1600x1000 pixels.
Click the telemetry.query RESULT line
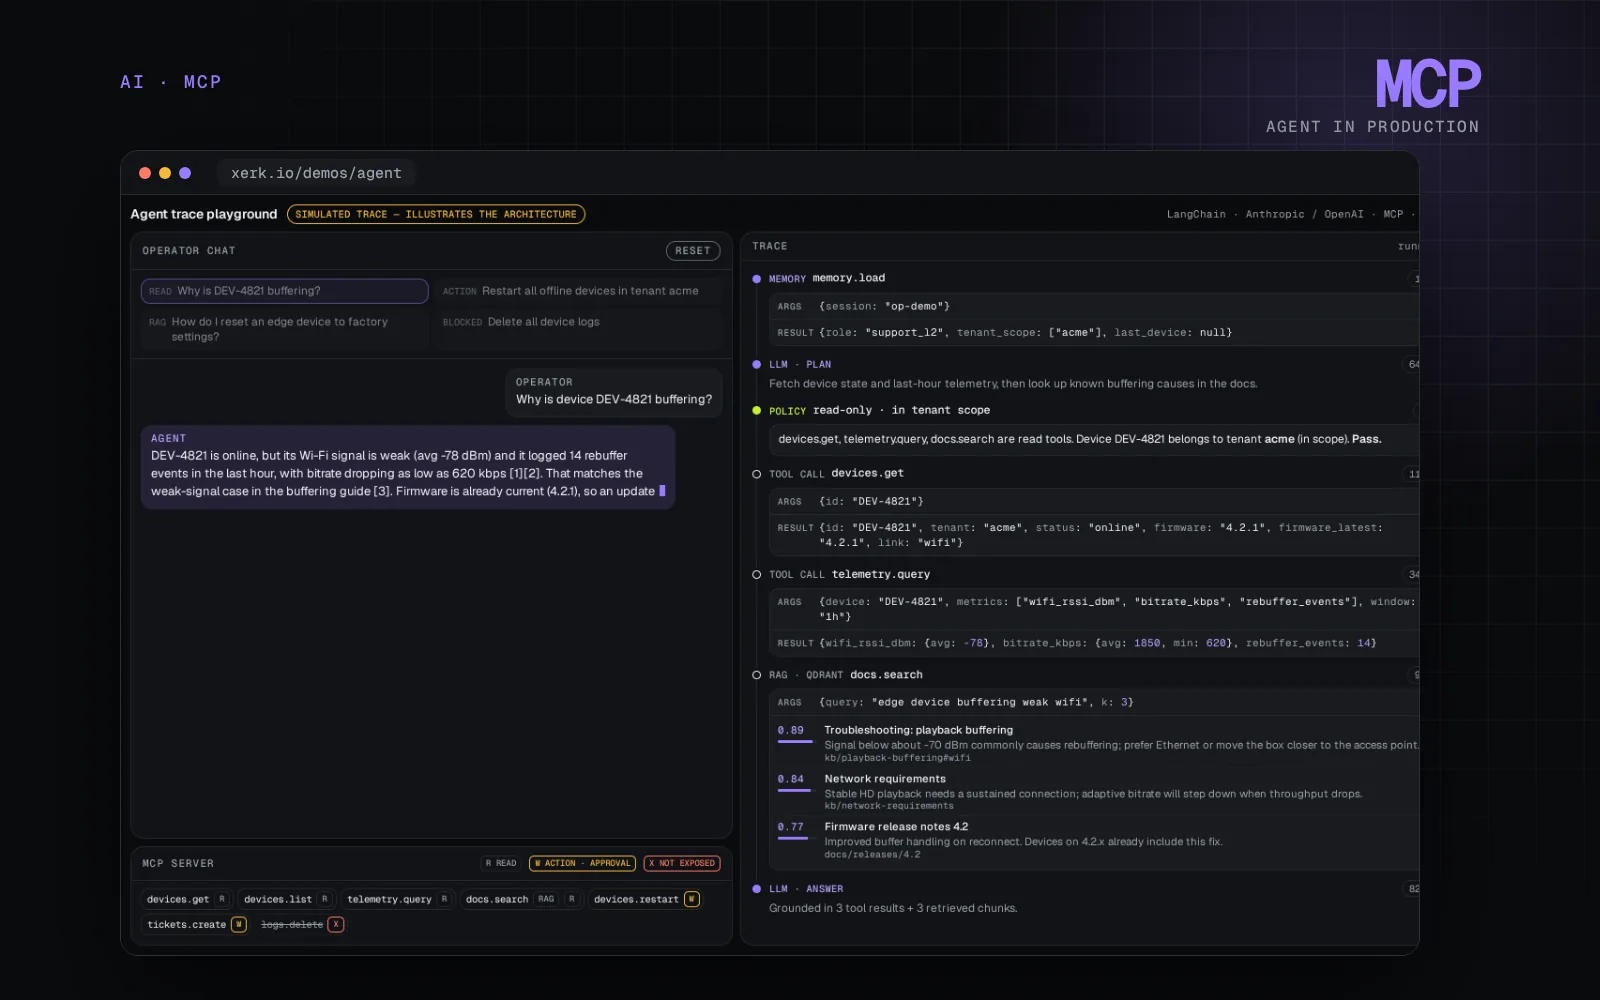pos(1095,643)
